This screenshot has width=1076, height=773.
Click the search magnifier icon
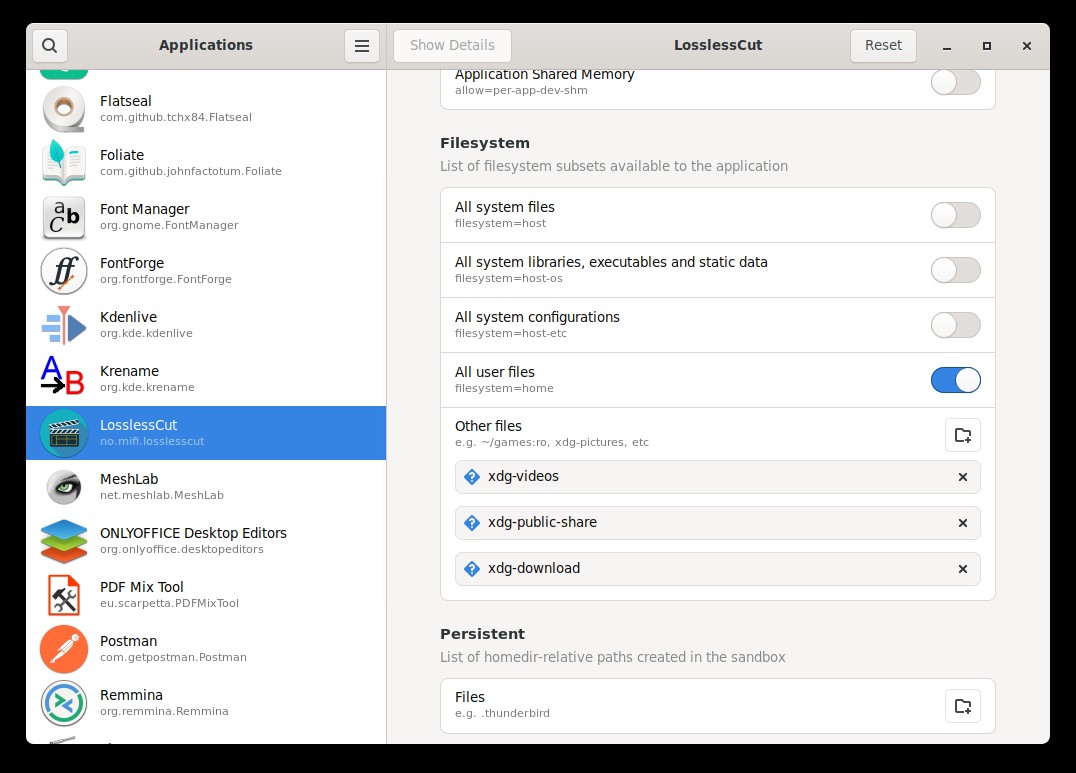pyautogui.click(x=49, y=45)
